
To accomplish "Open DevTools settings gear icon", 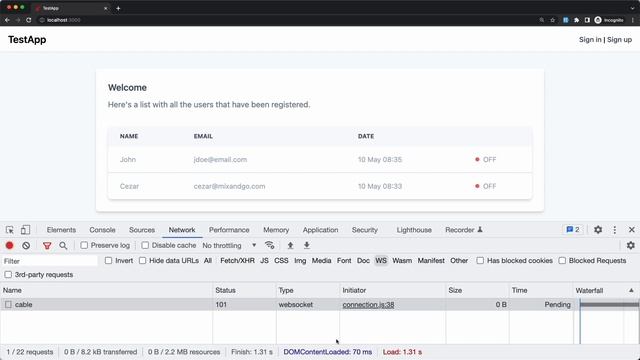I will (598, 229).
